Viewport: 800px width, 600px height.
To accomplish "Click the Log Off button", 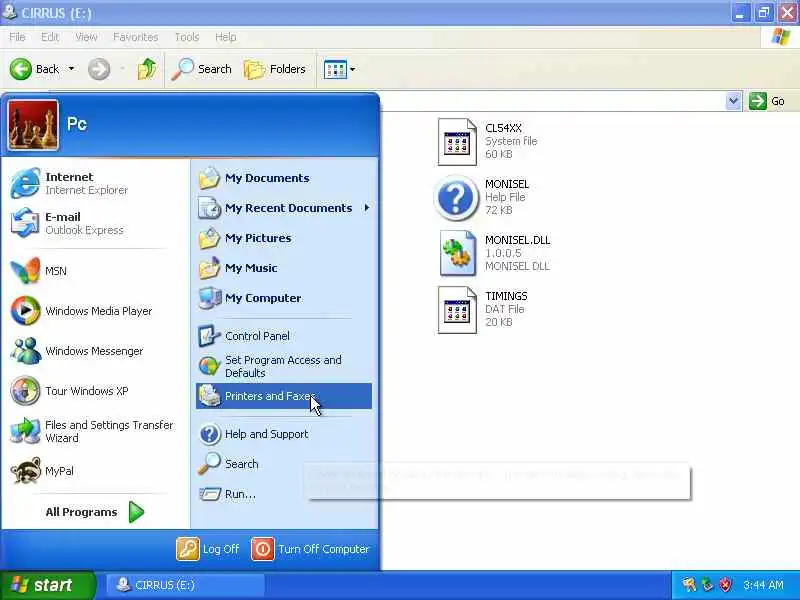I will click(208, 549).
